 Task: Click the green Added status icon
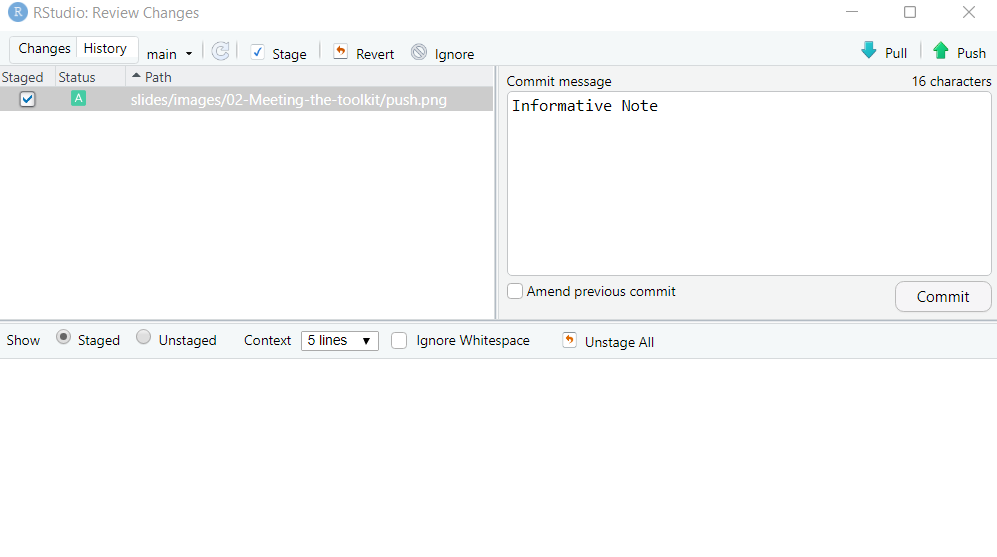click(x=78, y=98)
